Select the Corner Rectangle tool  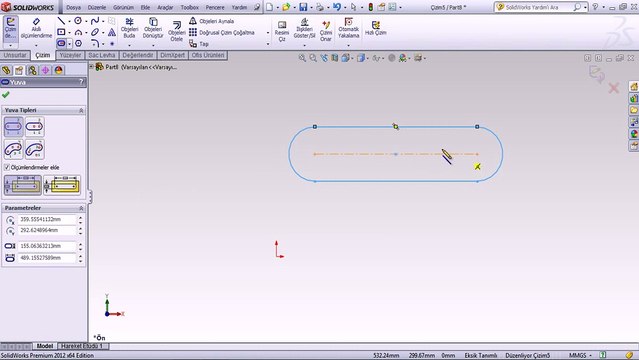[x=61, y=32]
